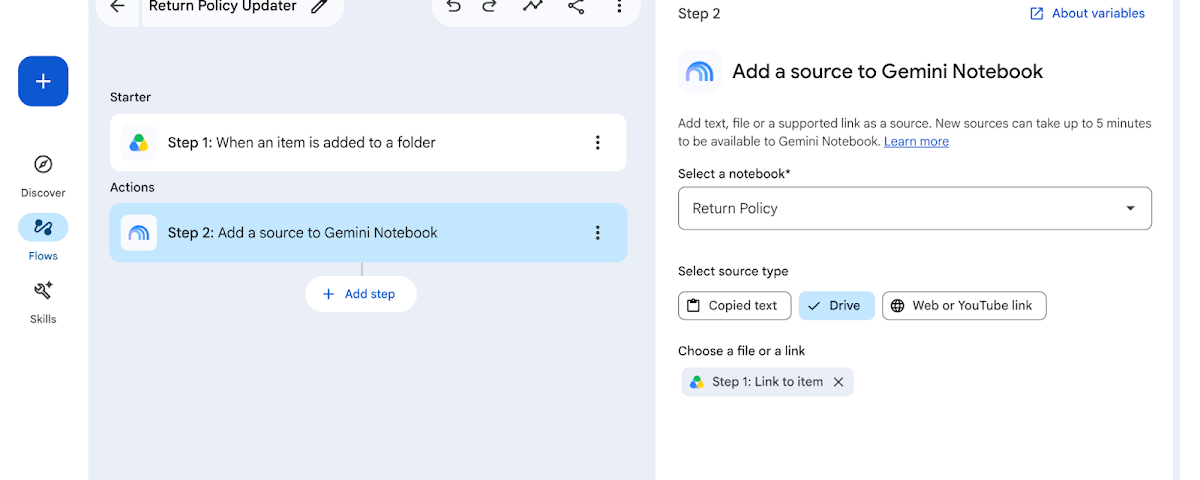Open the top toolbar more options menu

click(619, 7)
